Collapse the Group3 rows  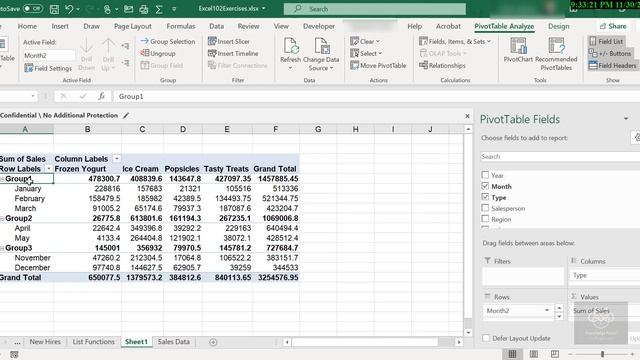(2, 248)
